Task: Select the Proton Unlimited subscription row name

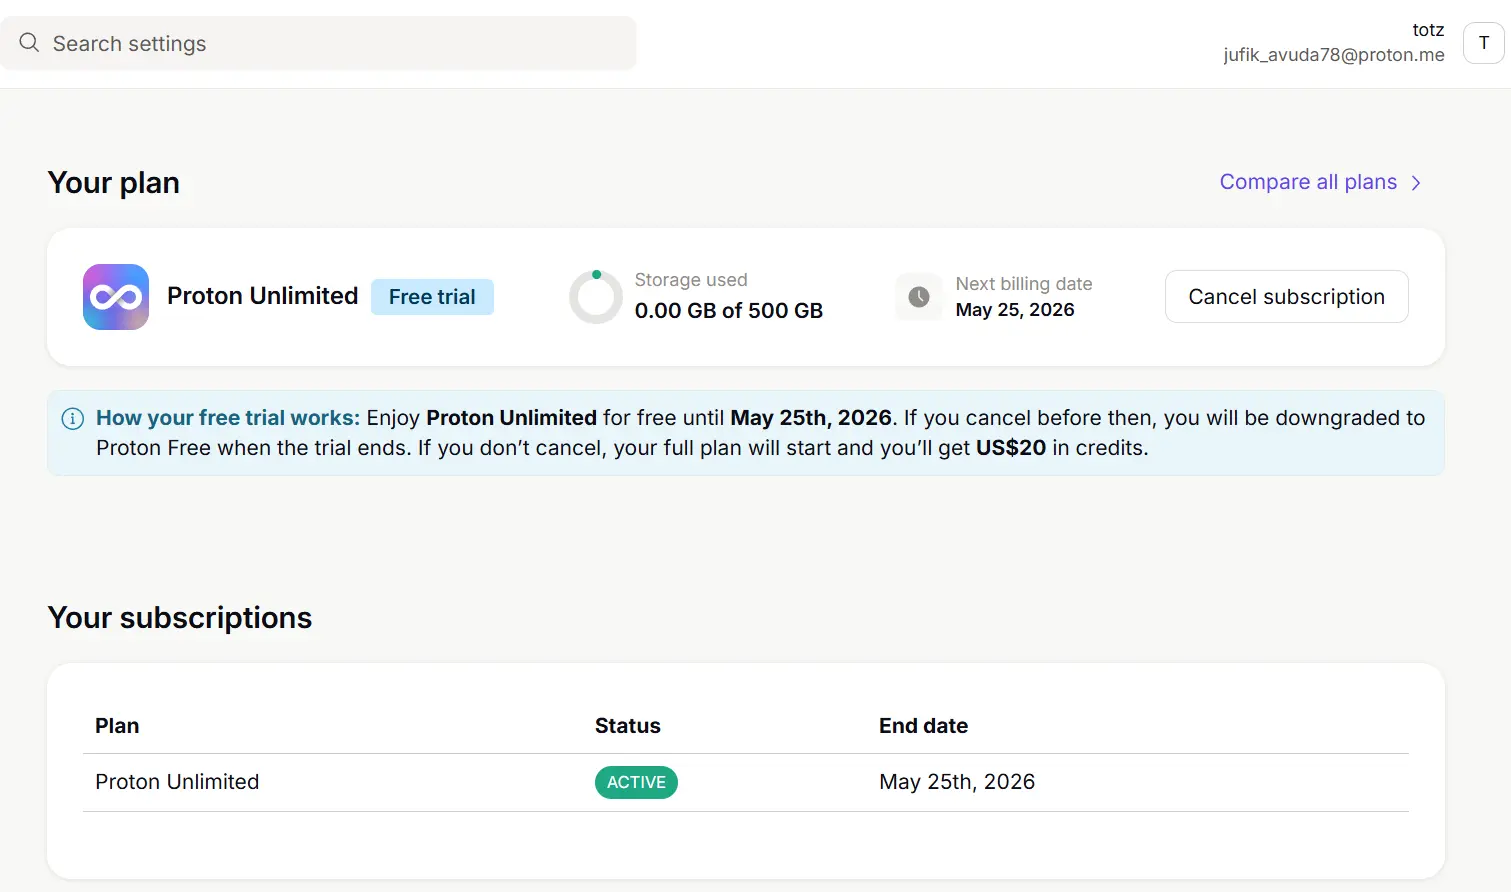Action: pyautogui.click(x=177, y=782)
